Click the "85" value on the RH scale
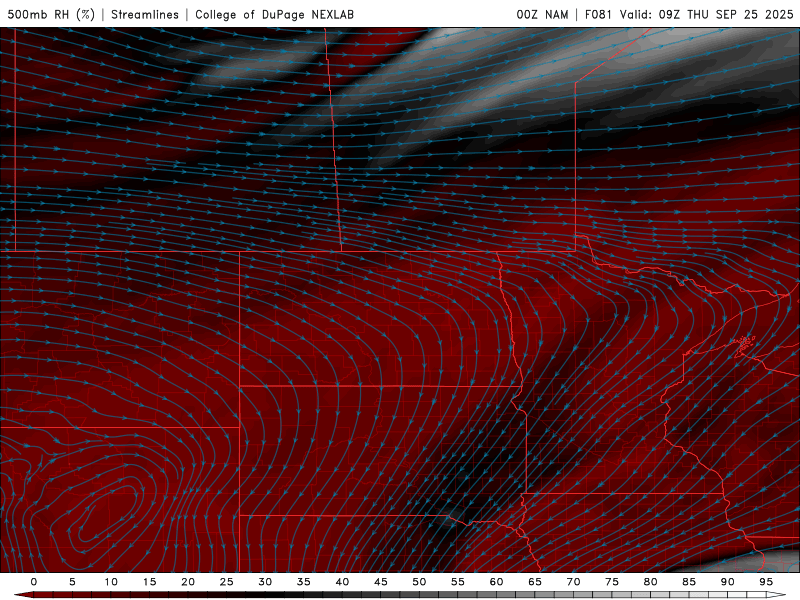 (x=689, y=582)
